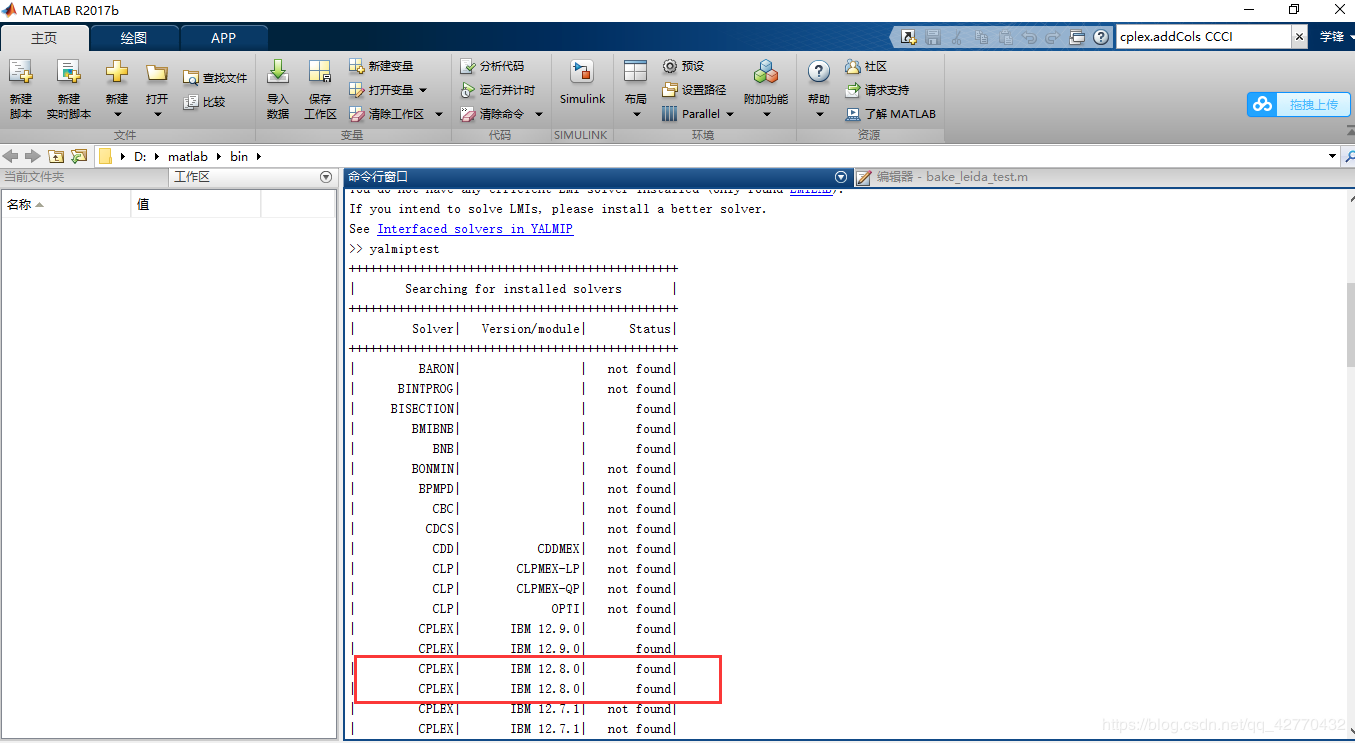Click 清除工作区 (Clear Workspace)
The height and width of the screenshot is (743, 1355).
(x=387, y=114)
